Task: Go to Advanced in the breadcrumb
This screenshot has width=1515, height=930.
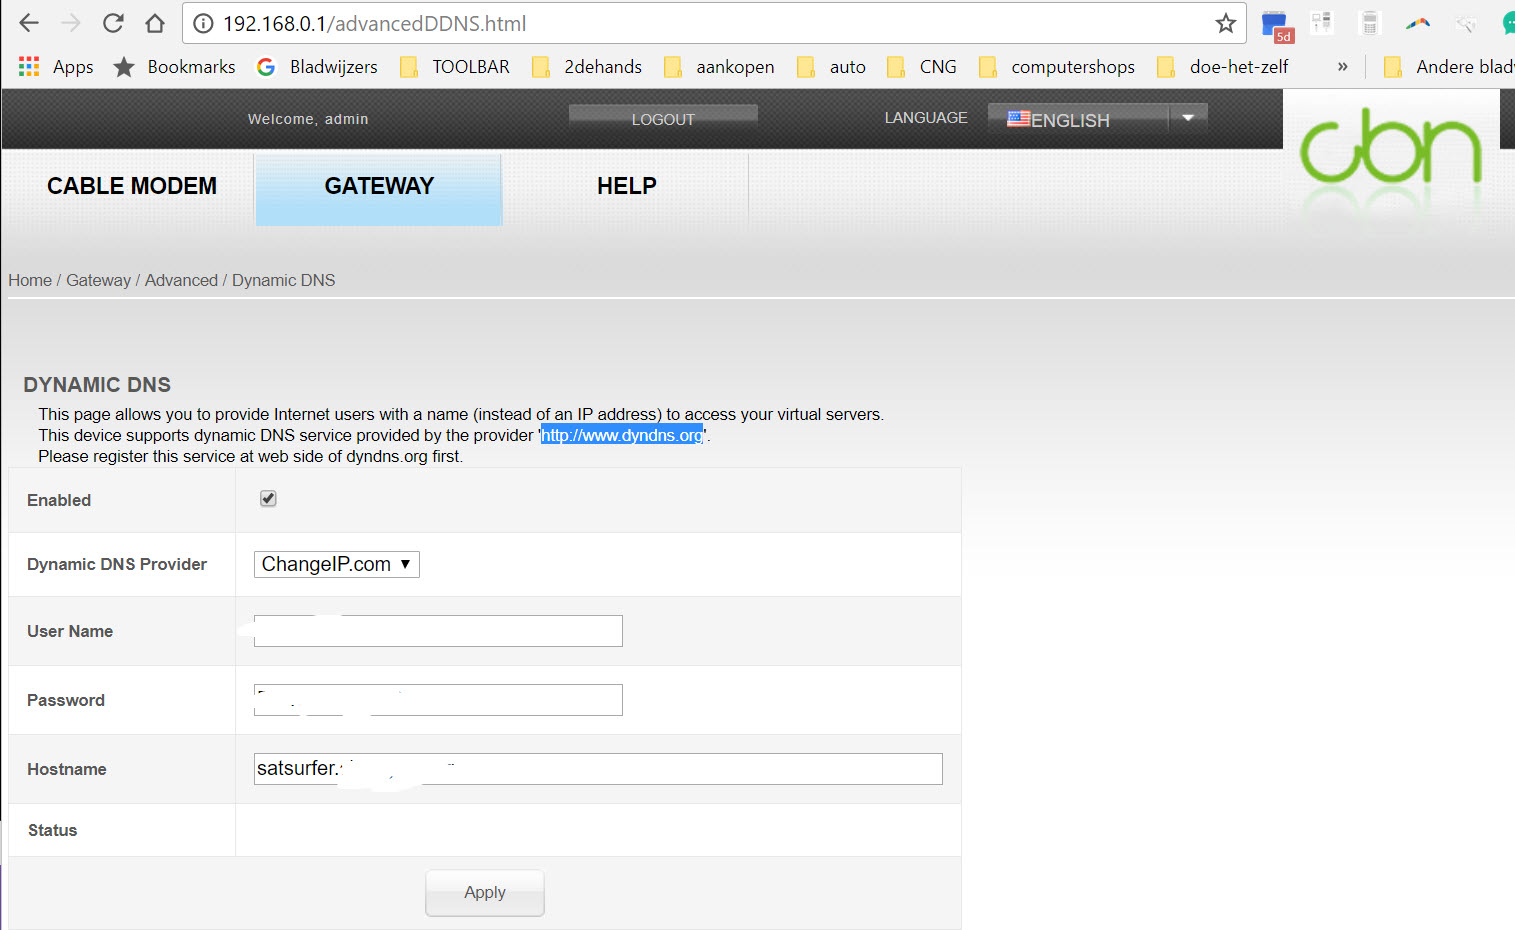Action: (x=181, y=280)
